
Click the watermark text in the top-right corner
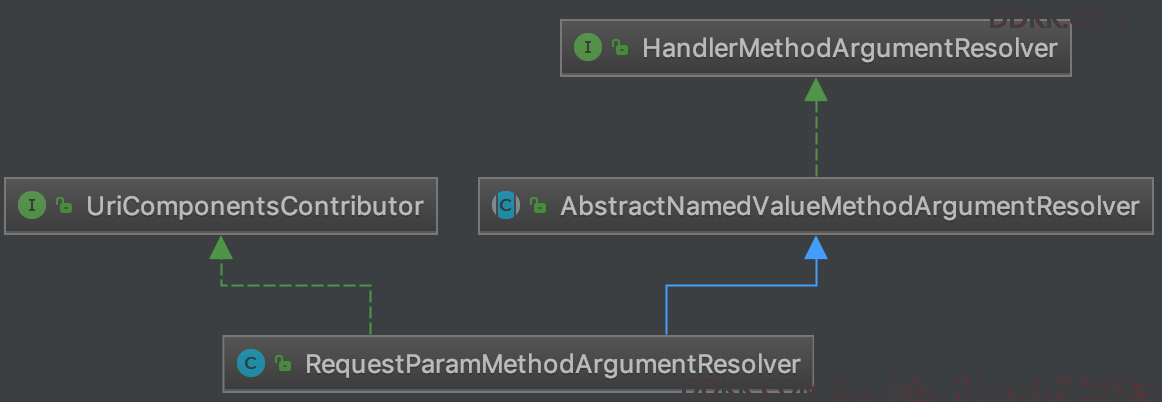1058,16
